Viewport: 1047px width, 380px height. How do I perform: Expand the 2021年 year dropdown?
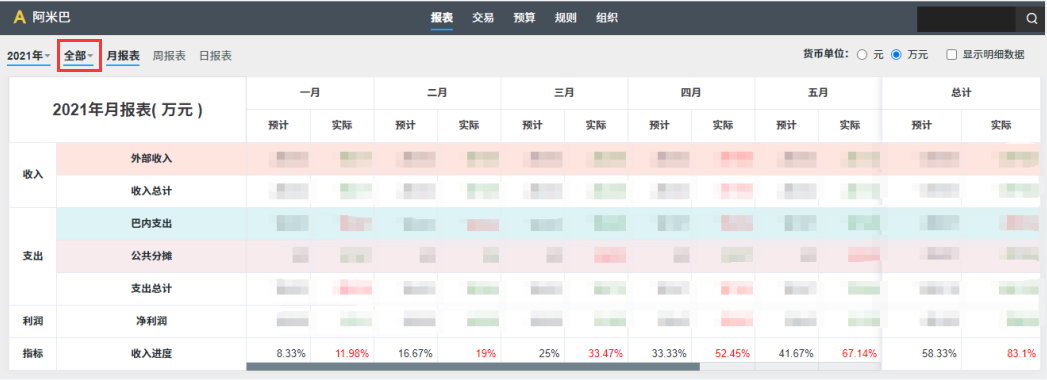[x=29, y=56]
